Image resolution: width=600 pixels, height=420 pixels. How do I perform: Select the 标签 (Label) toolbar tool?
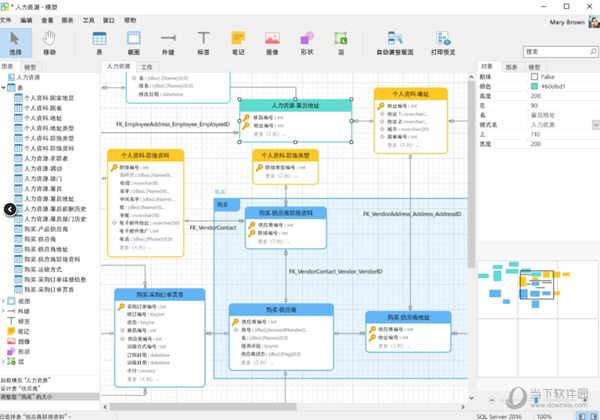pos(203,43)
